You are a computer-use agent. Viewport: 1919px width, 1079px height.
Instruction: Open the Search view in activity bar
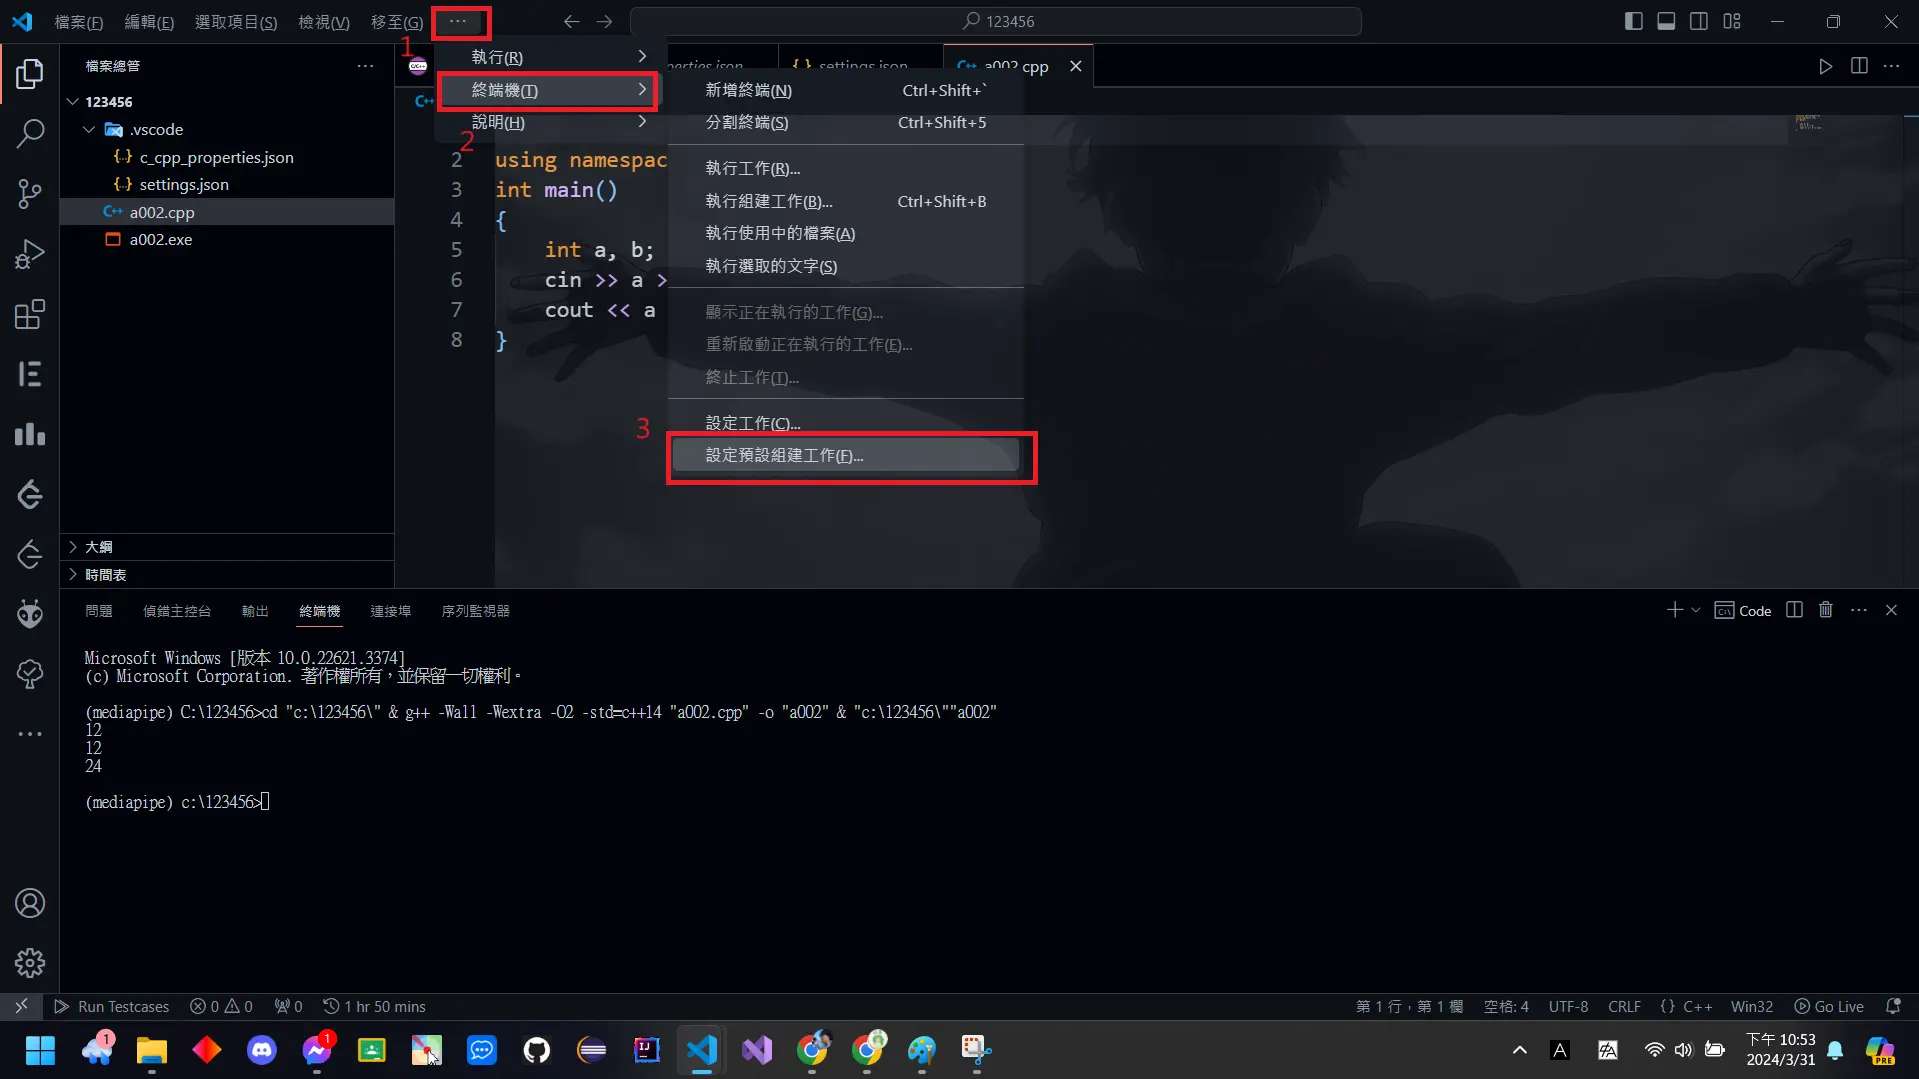(x=30, y=133)
